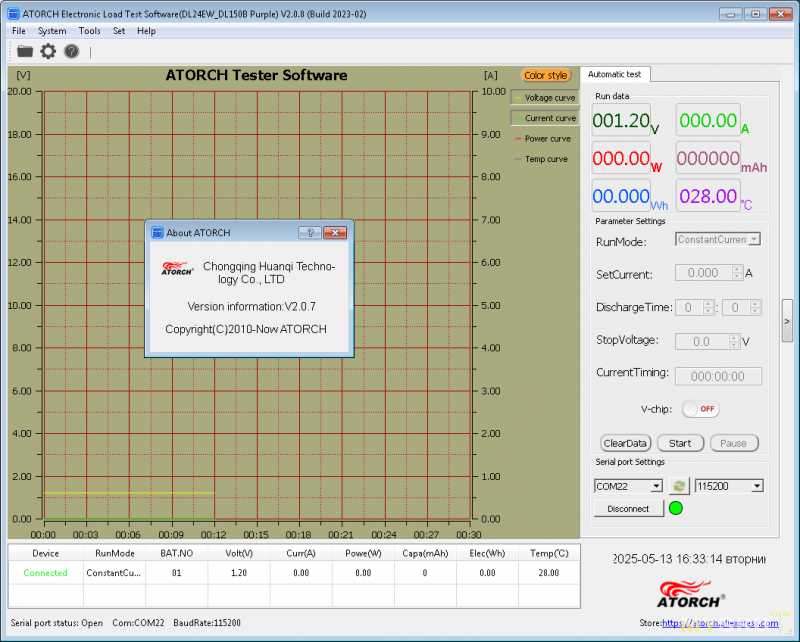Expand the side panel with the > arrow
The width and height of the screenshot is (800, 642).
tap(787, 321)
